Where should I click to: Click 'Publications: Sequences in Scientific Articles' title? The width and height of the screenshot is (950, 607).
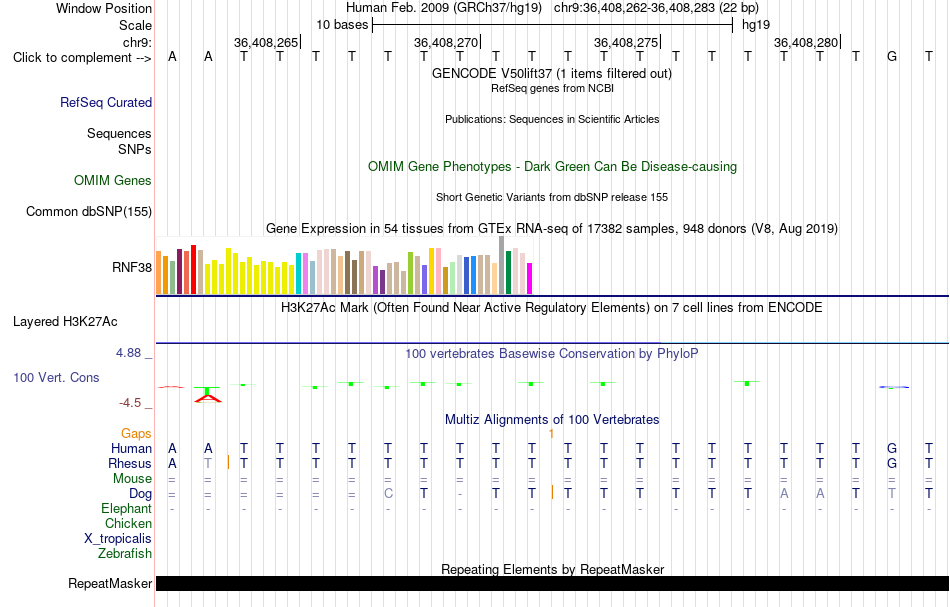coord(552,119)
